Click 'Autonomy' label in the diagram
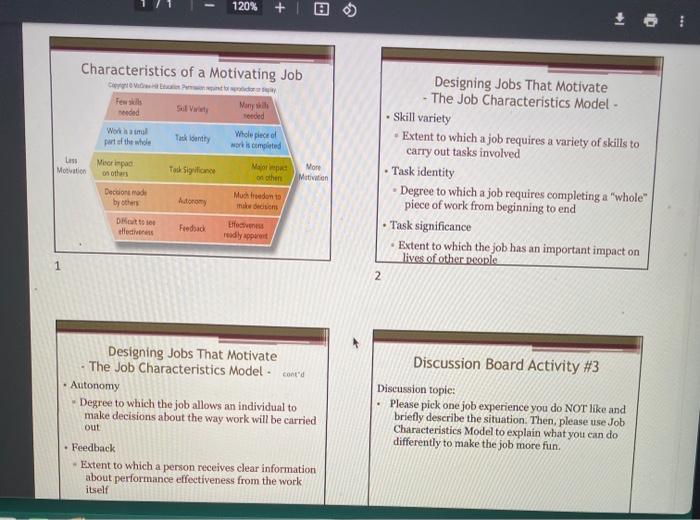The width and height of the screenshot is (700, 520). point(192,201)
